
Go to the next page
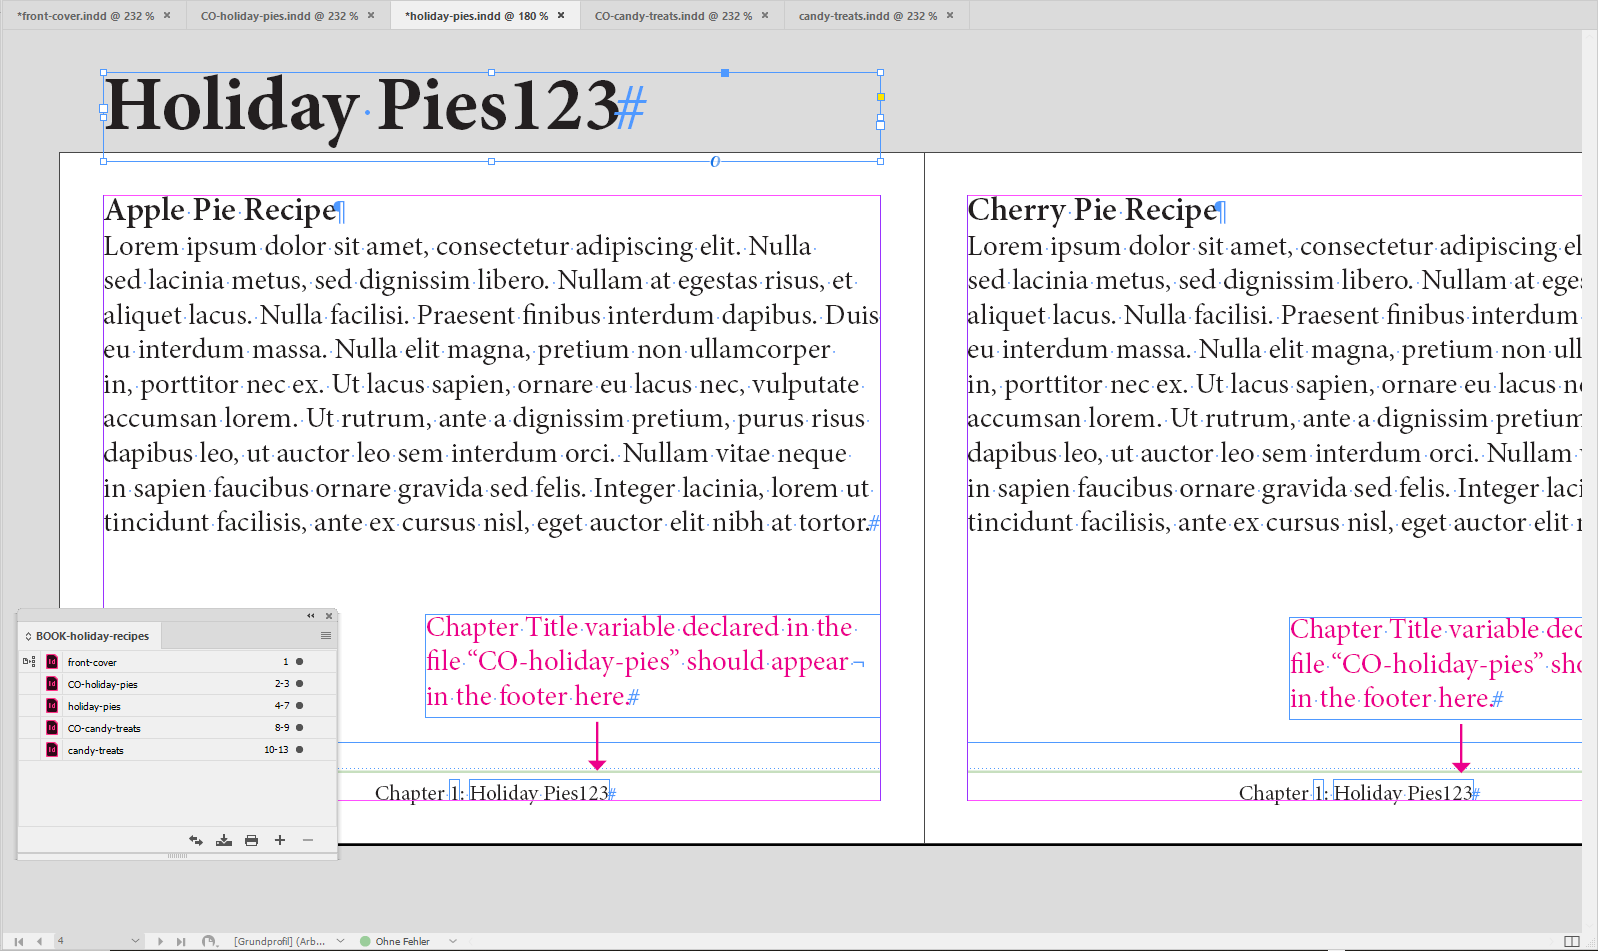[160, 941]
